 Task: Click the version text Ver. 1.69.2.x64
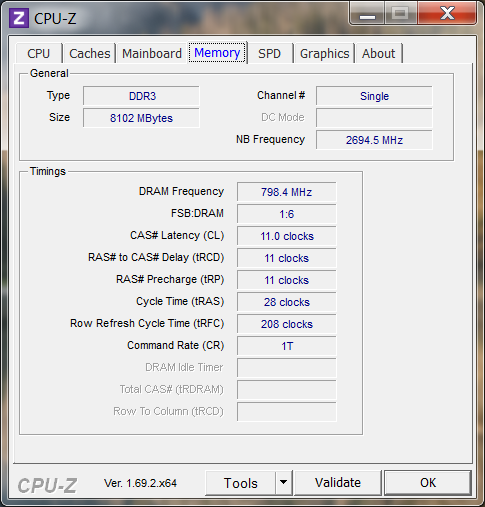(x=140, y=483)
